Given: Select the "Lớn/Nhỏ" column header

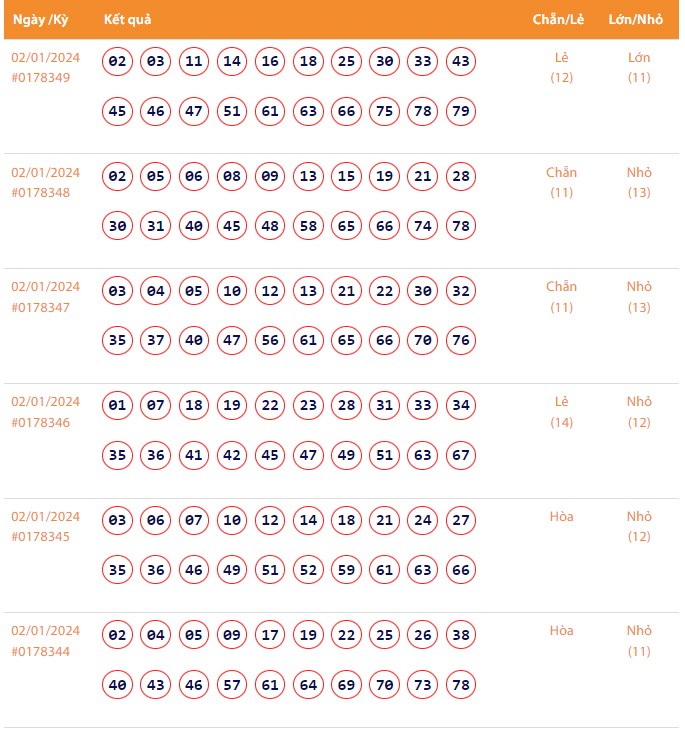Looking at the screenshot, I should tap(635, 20).
